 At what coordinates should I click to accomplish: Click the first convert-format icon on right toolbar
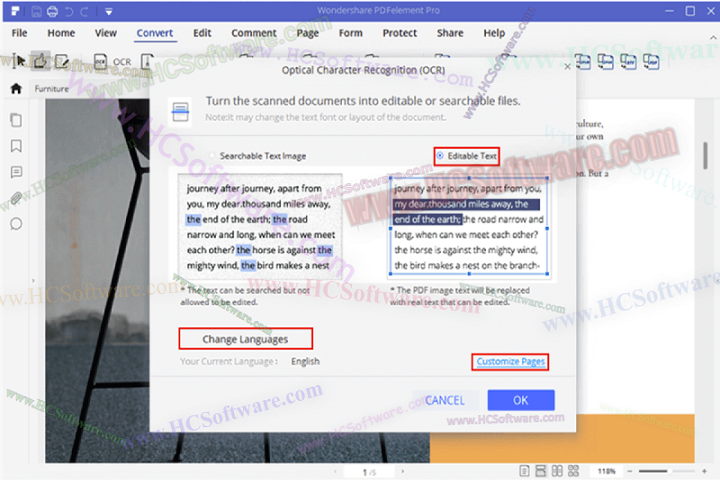583,61
